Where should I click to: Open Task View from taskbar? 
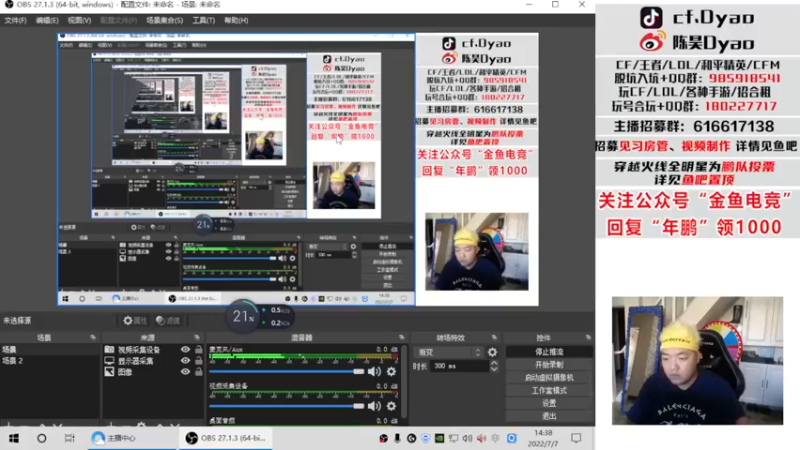(x=69, y=438)
